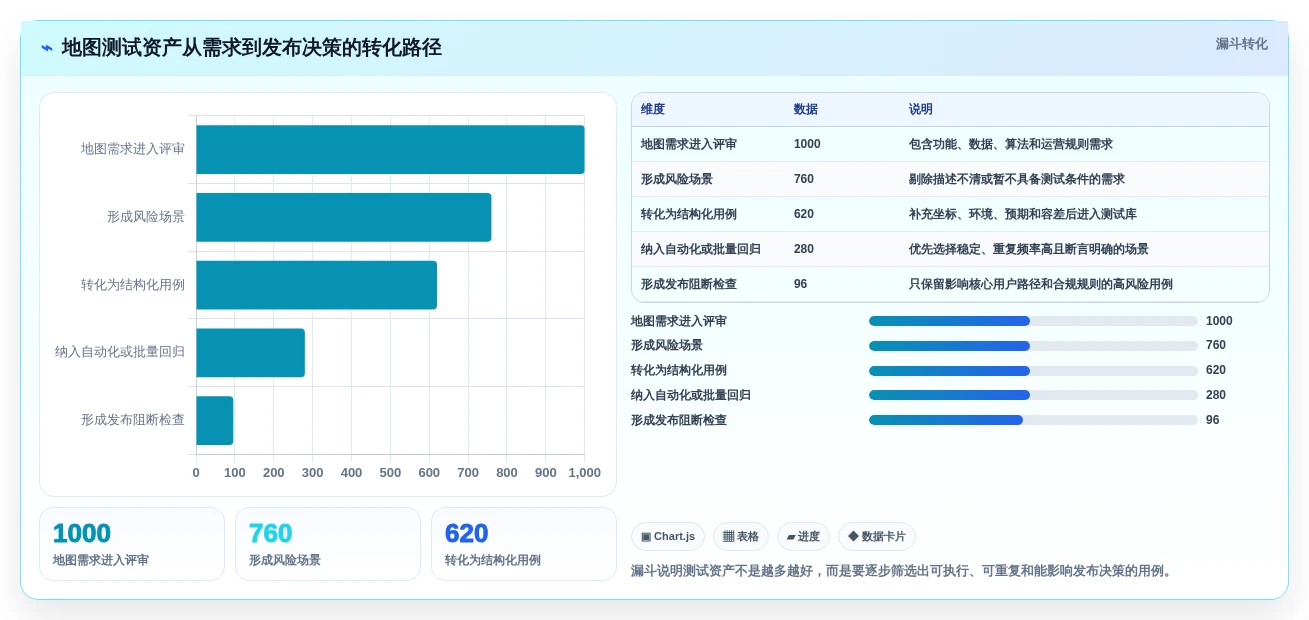Click the lightning icon beside the title
The width and height of the screenshot is (1309, 620).
click(x=47, y=48)
